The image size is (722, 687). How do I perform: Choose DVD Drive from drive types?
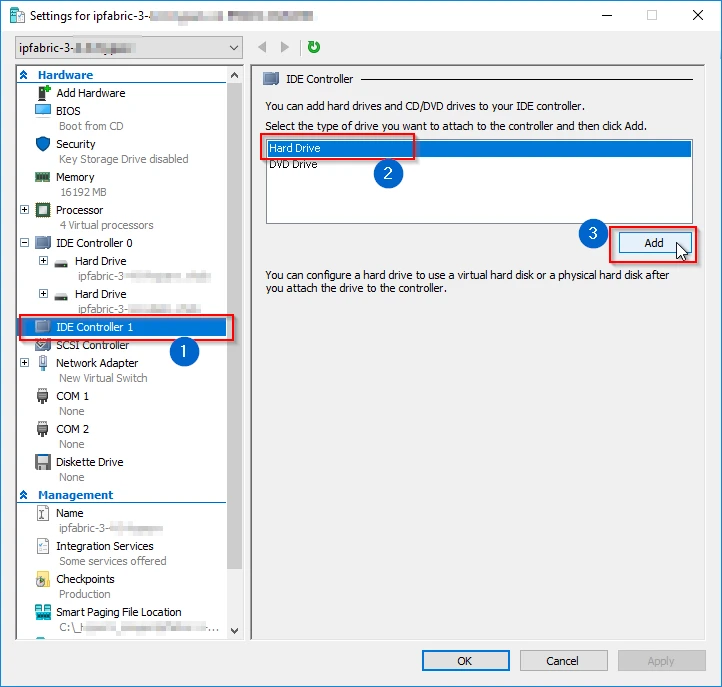[293, 164]
